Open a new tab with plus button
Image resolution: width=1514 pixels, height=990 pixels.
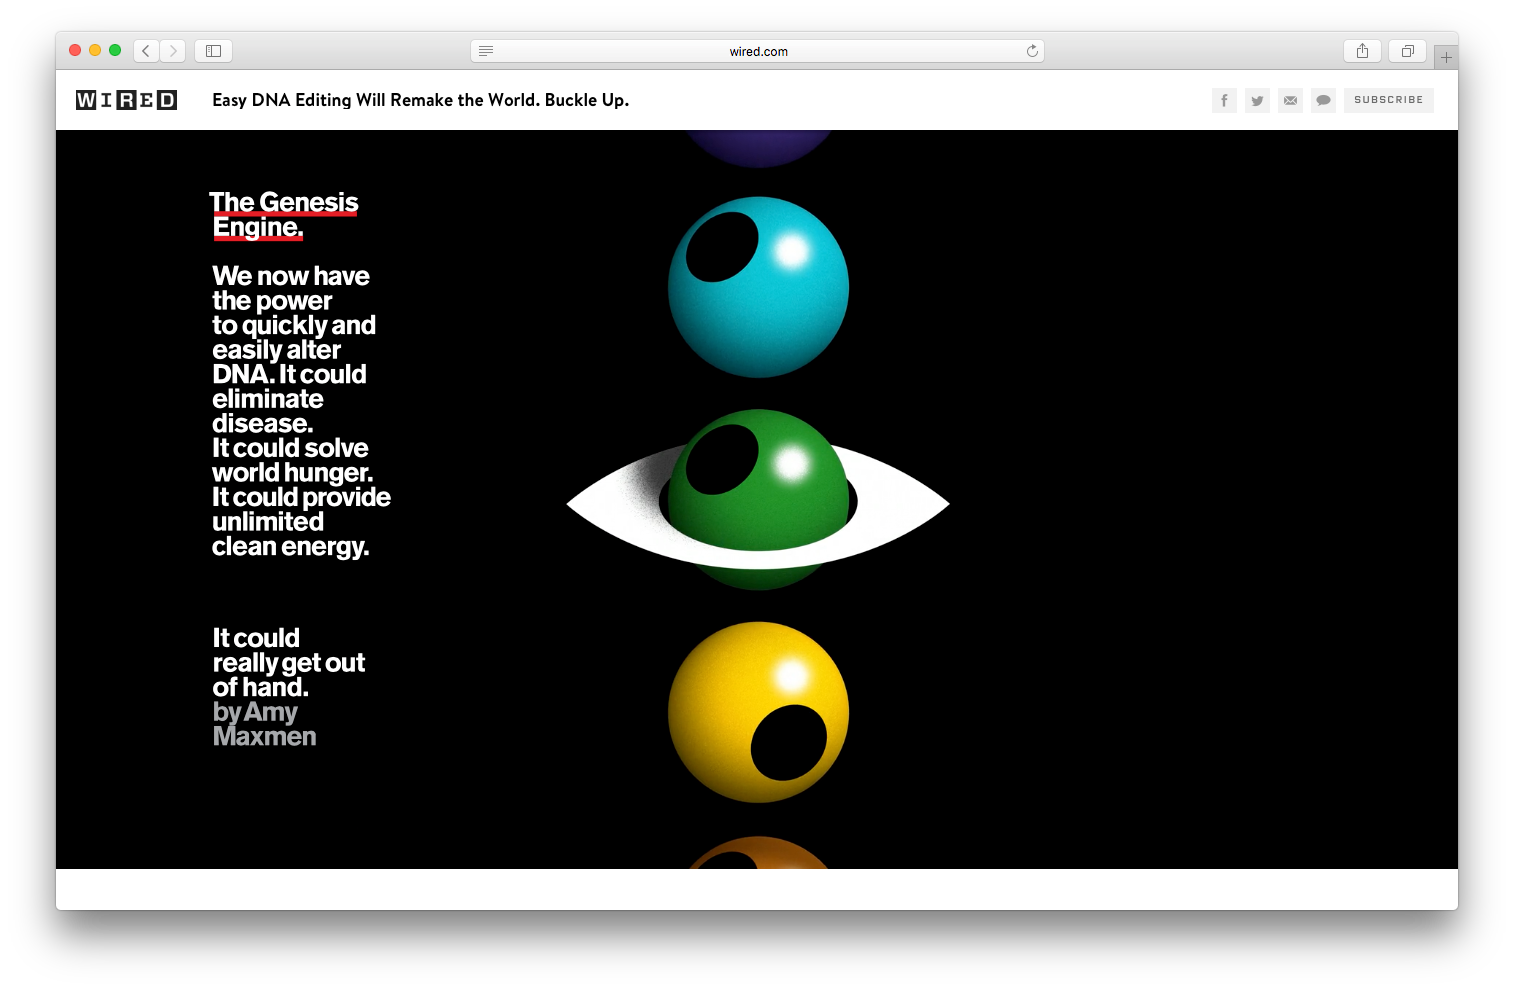point(1446,58)
